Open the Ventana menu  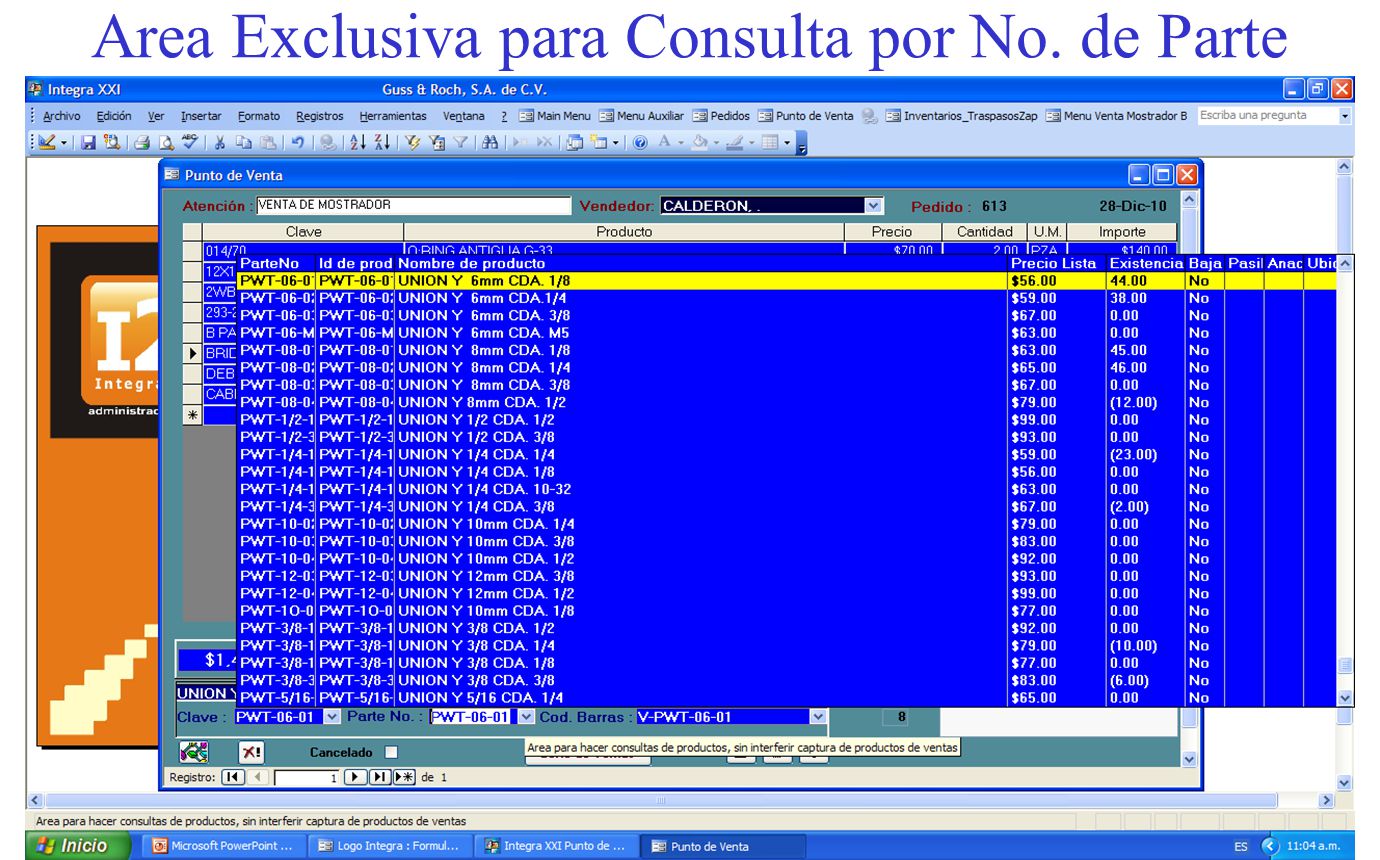[x=464, y=116]
